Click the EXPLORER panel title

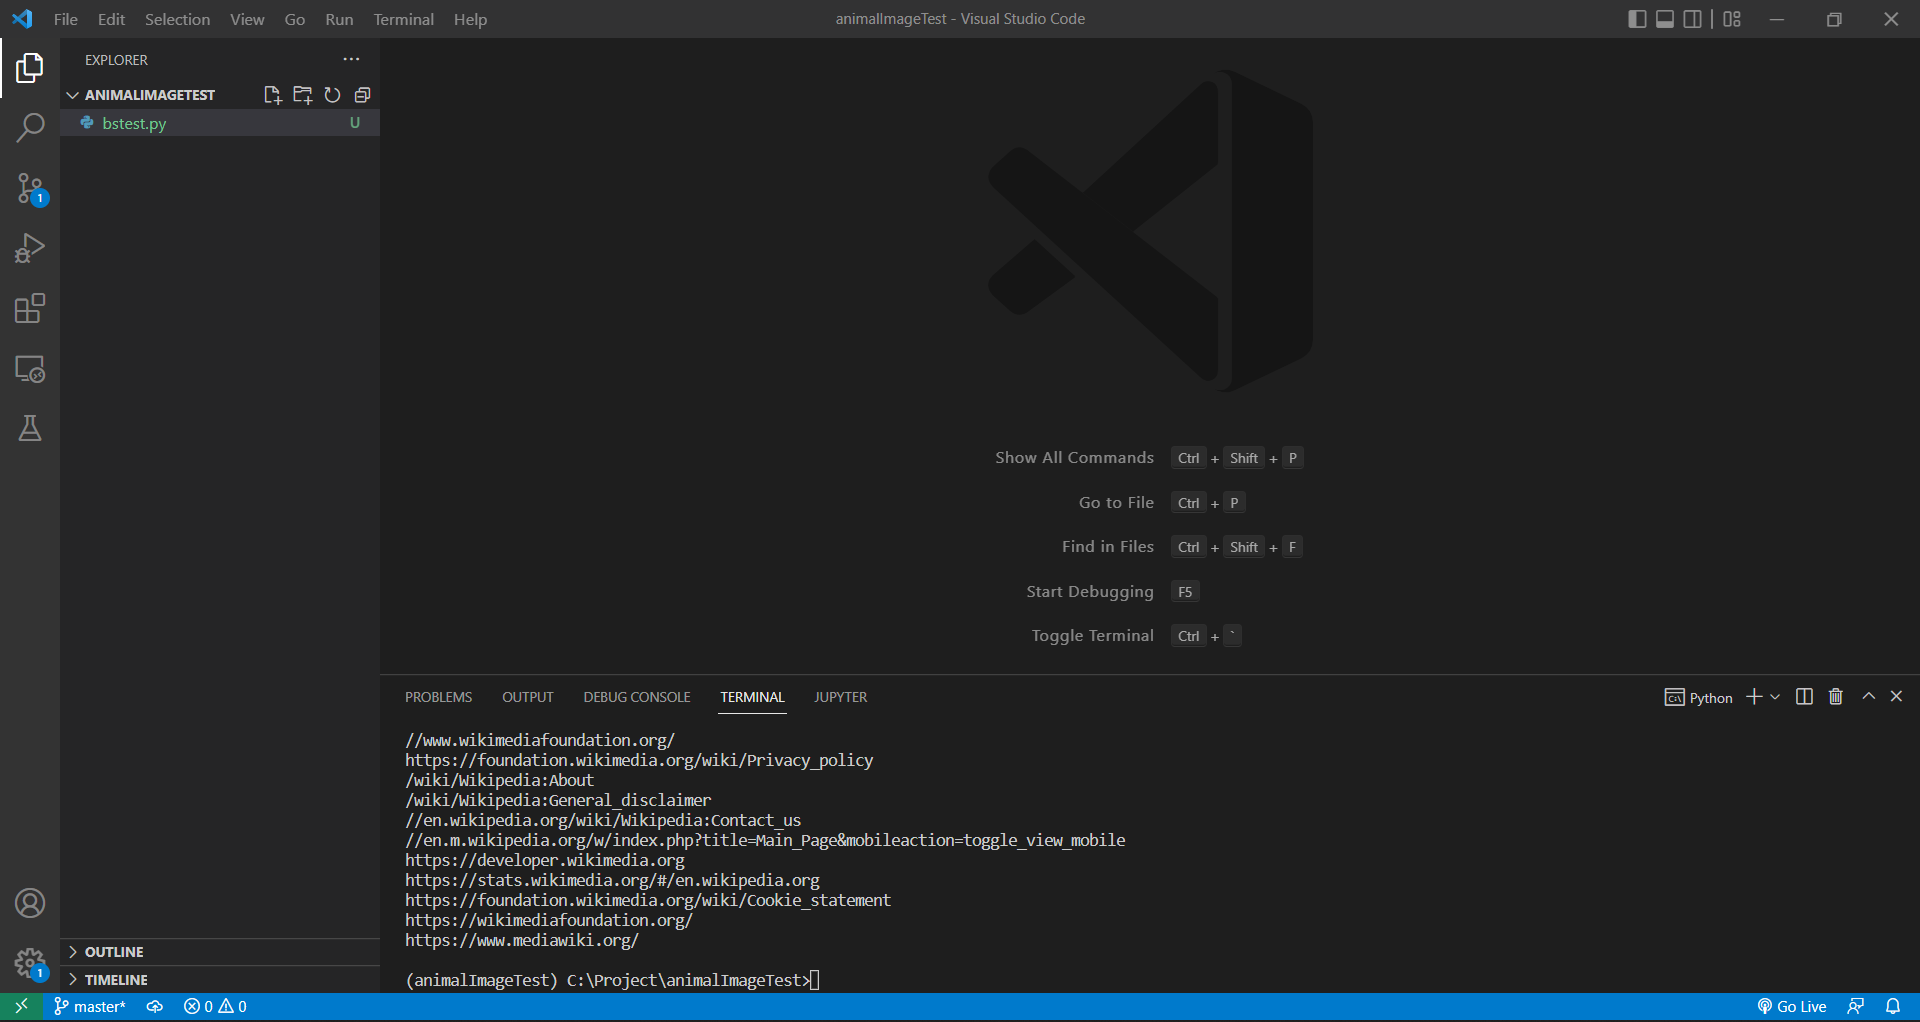point(116,60)
